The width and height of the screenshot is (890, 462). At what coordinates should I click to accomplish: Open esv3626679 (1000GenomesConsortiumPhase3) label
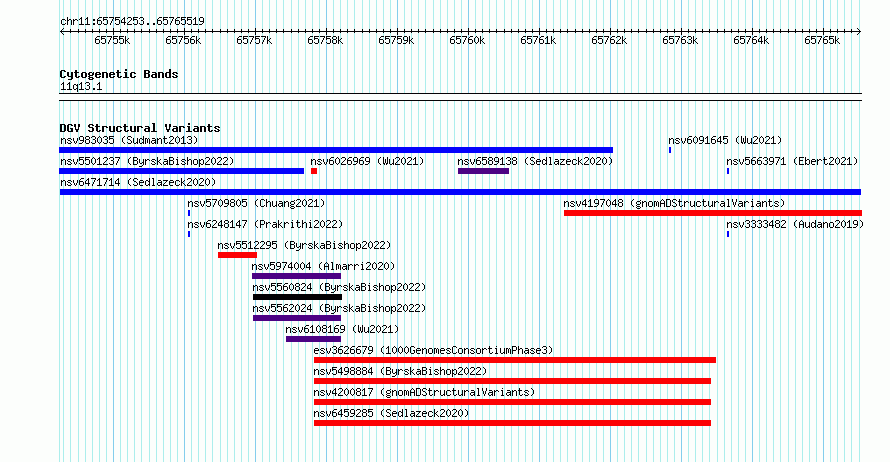433,350
